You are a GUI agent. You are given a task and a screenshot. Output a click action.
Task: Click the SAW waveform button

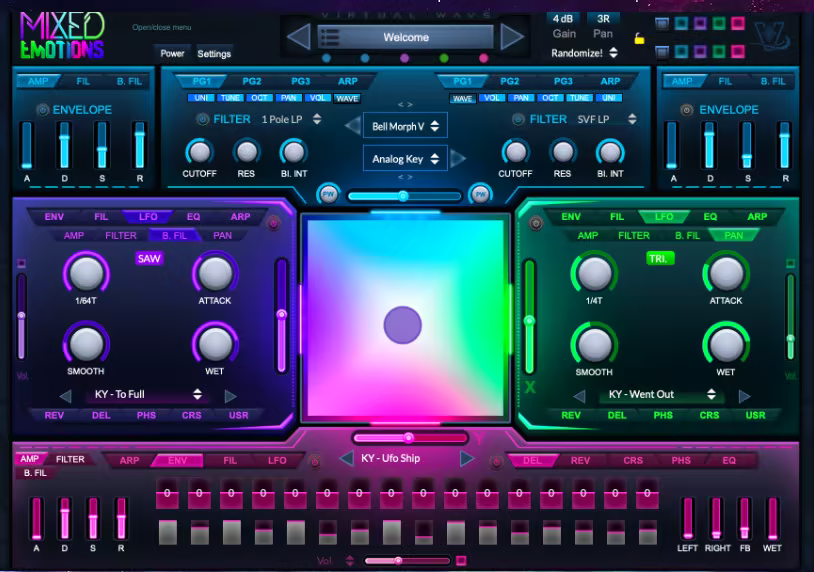149,258
